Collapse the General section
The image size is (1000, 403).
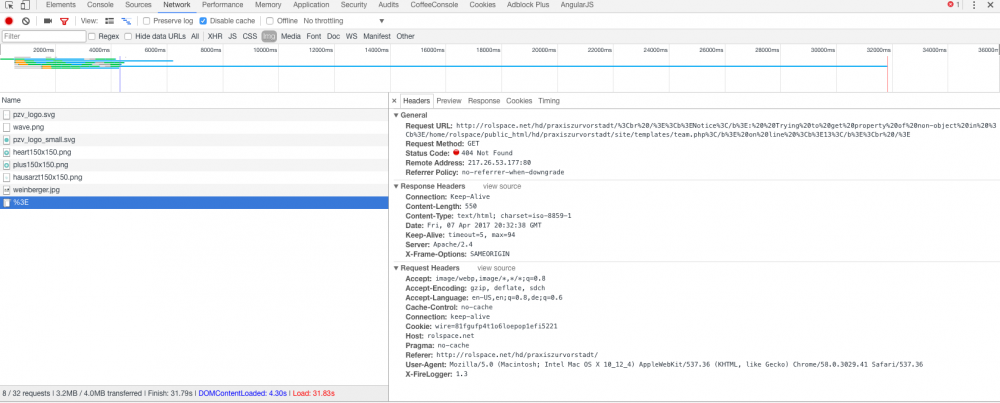pos(397,116)
